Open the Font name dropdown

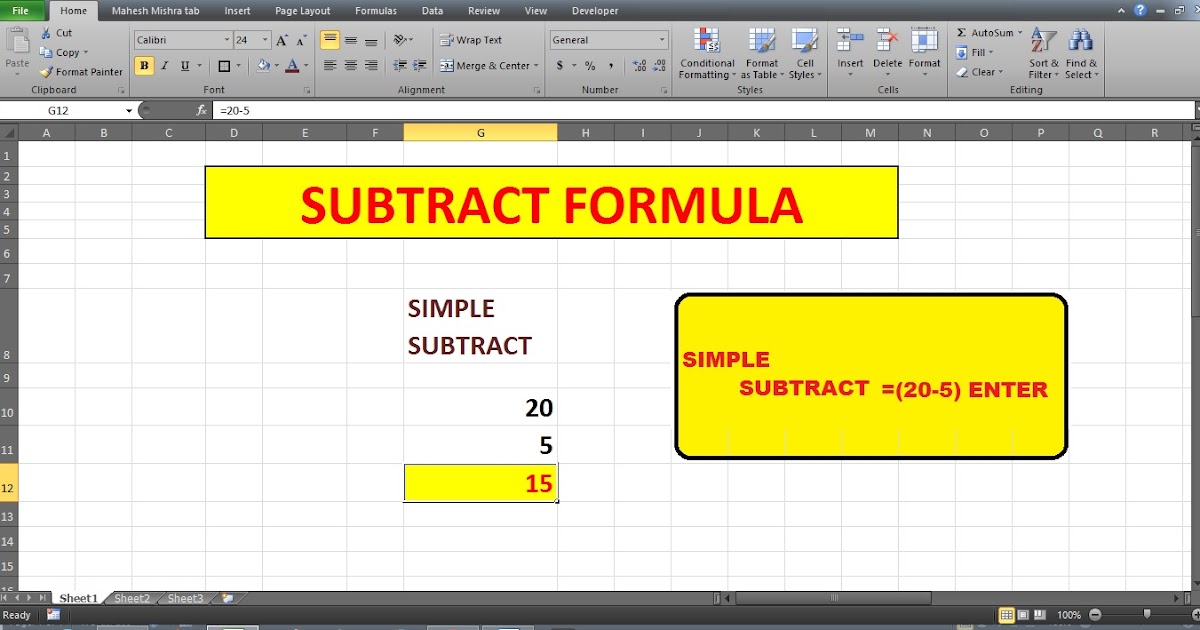[x=227, y=39]
